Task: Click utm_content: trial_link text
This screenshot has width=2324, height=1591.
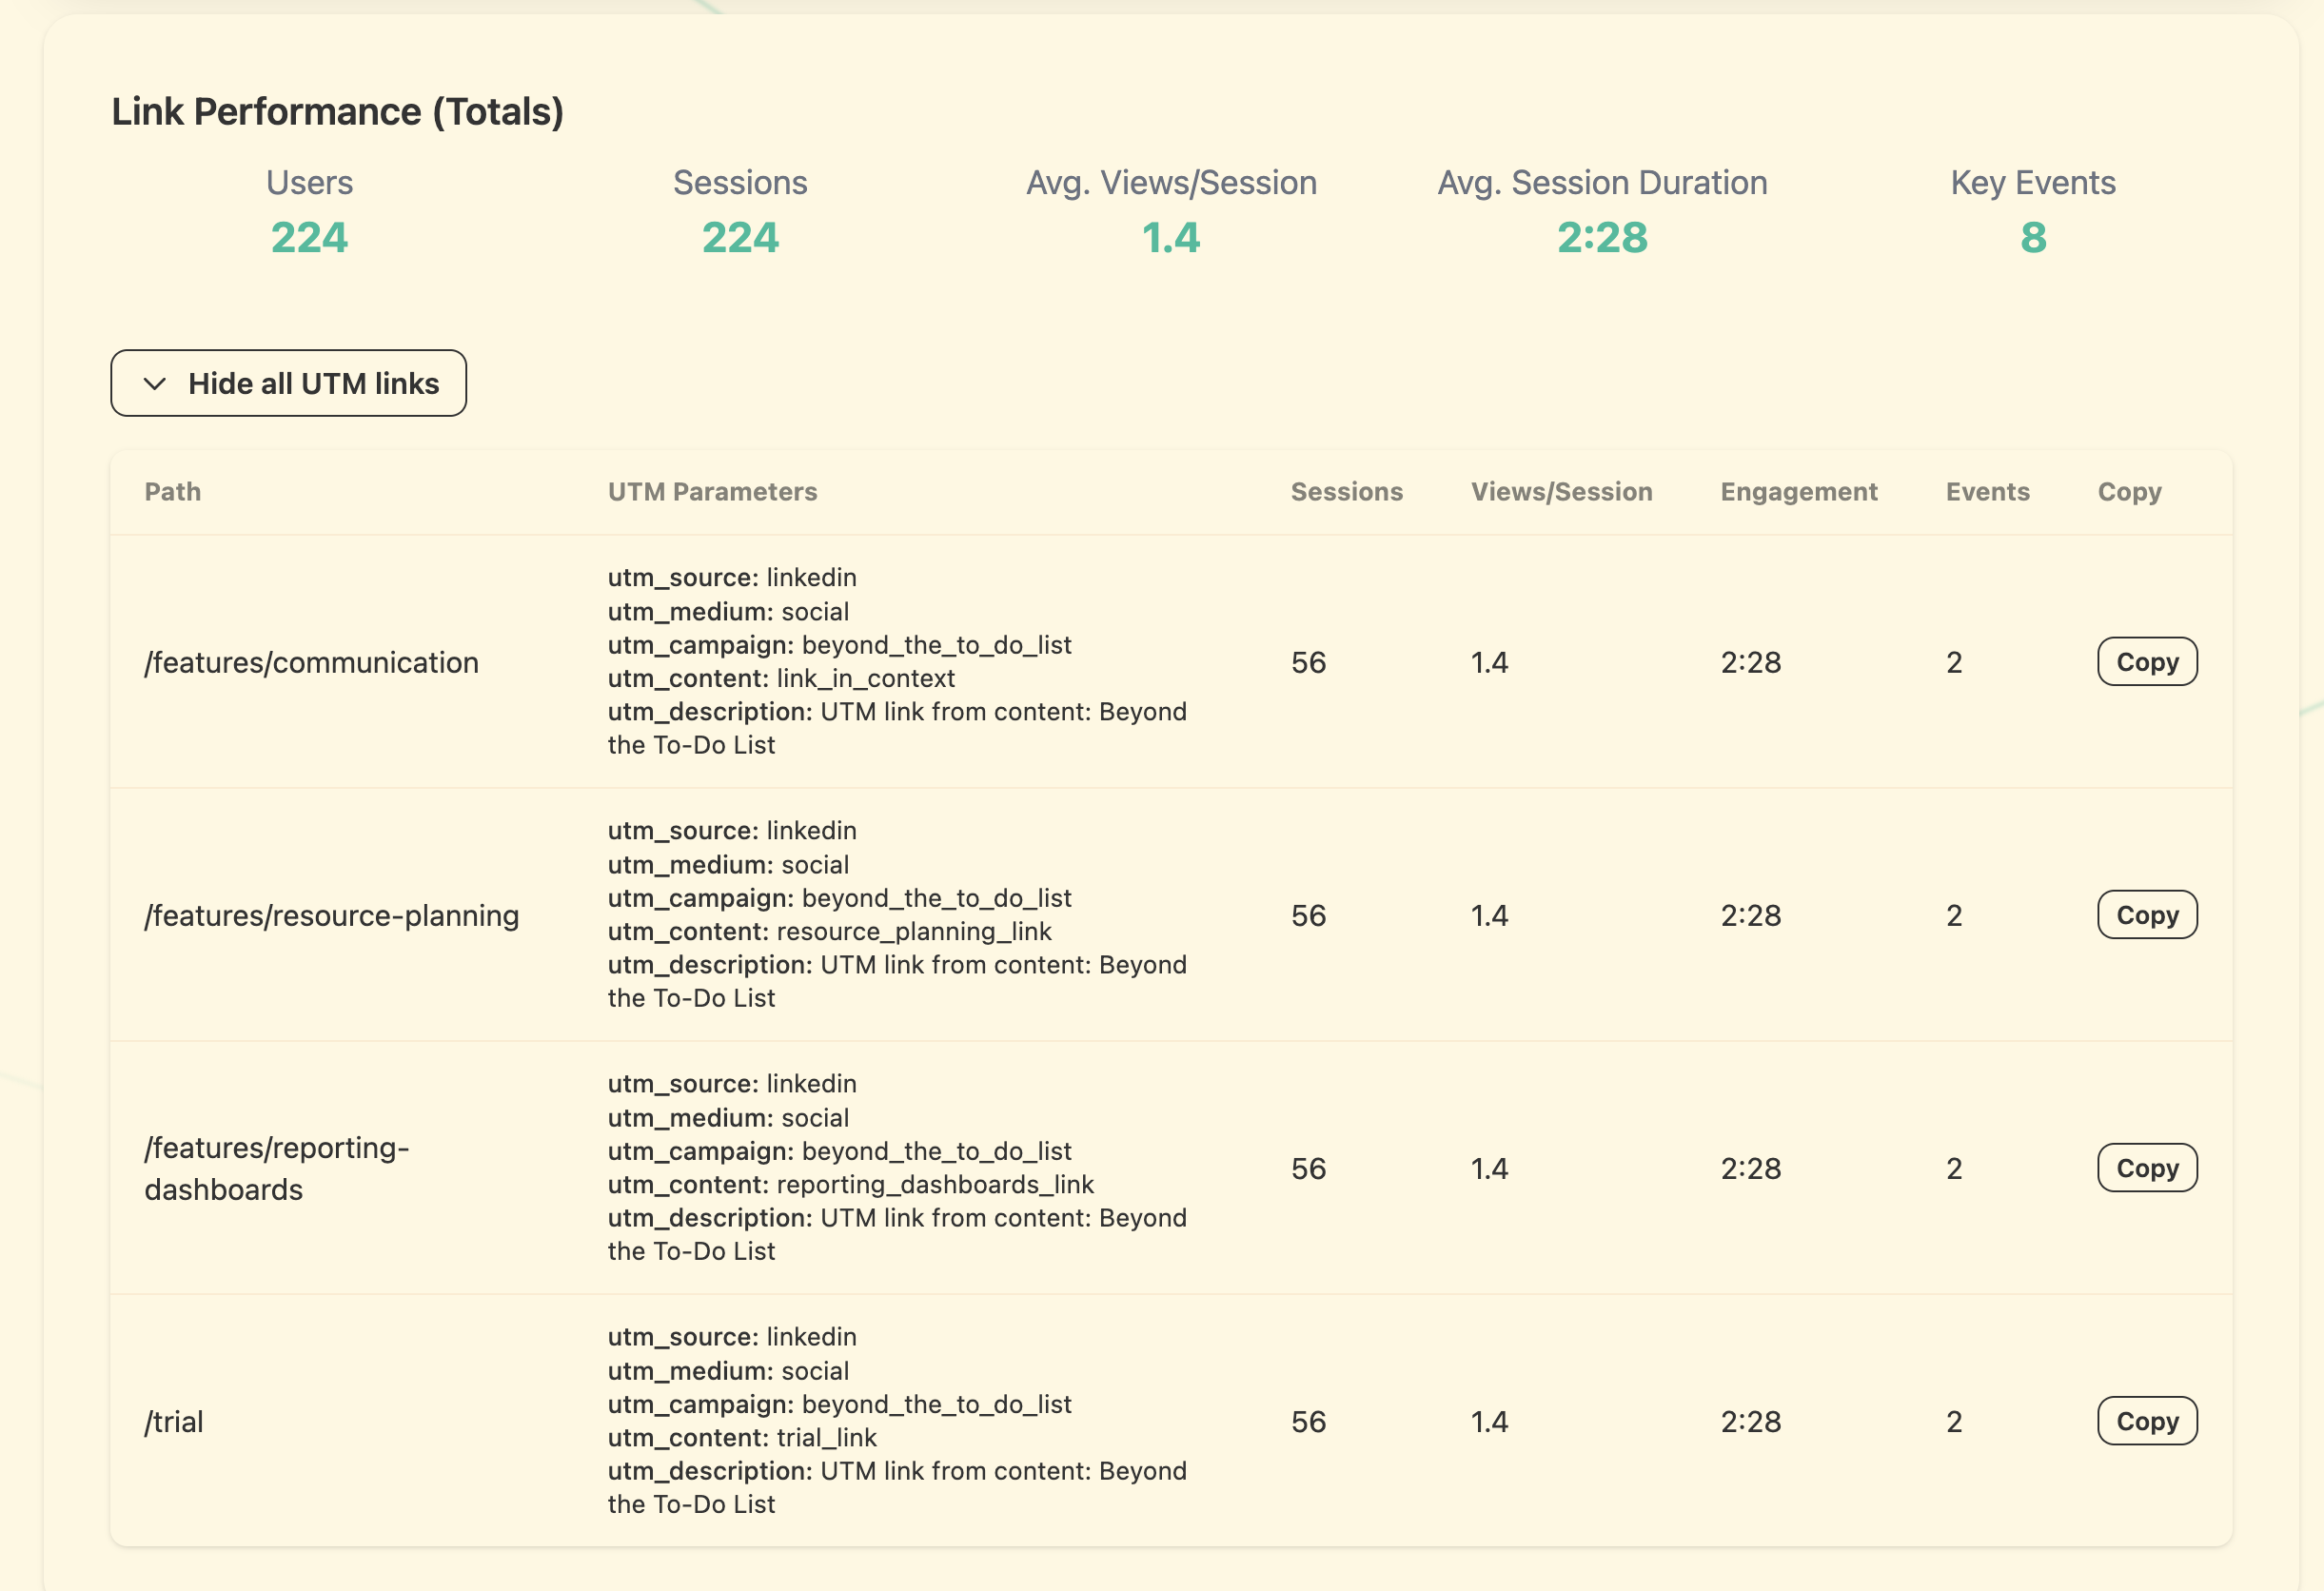Action: coord(742,1437)
